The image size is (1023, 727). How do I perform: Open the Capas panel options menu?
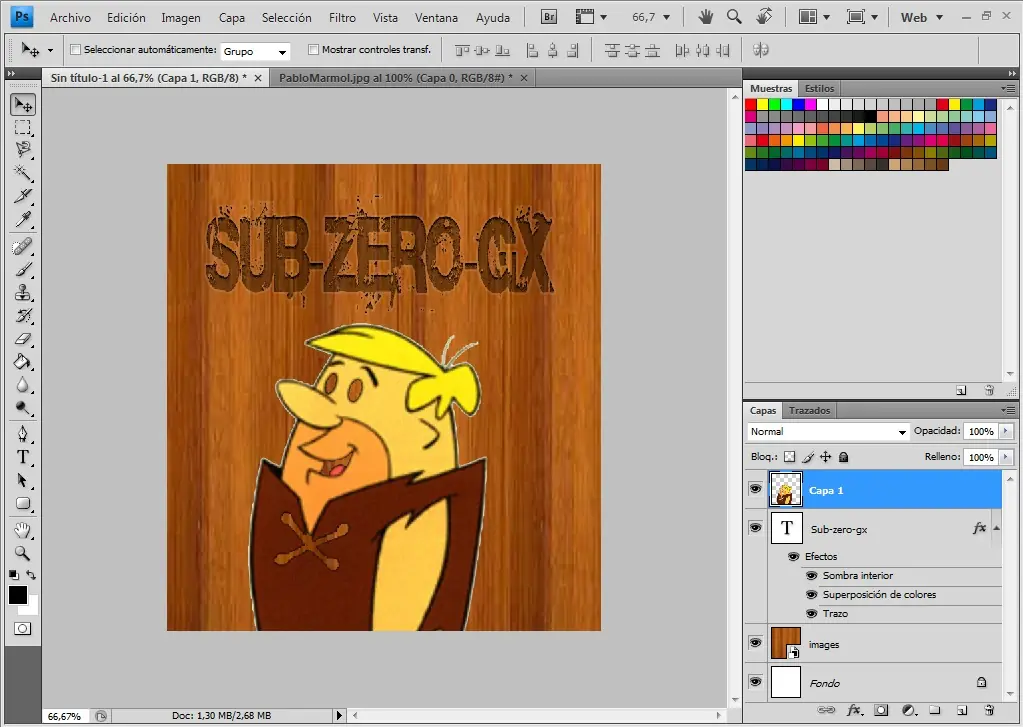(1009, 410)
